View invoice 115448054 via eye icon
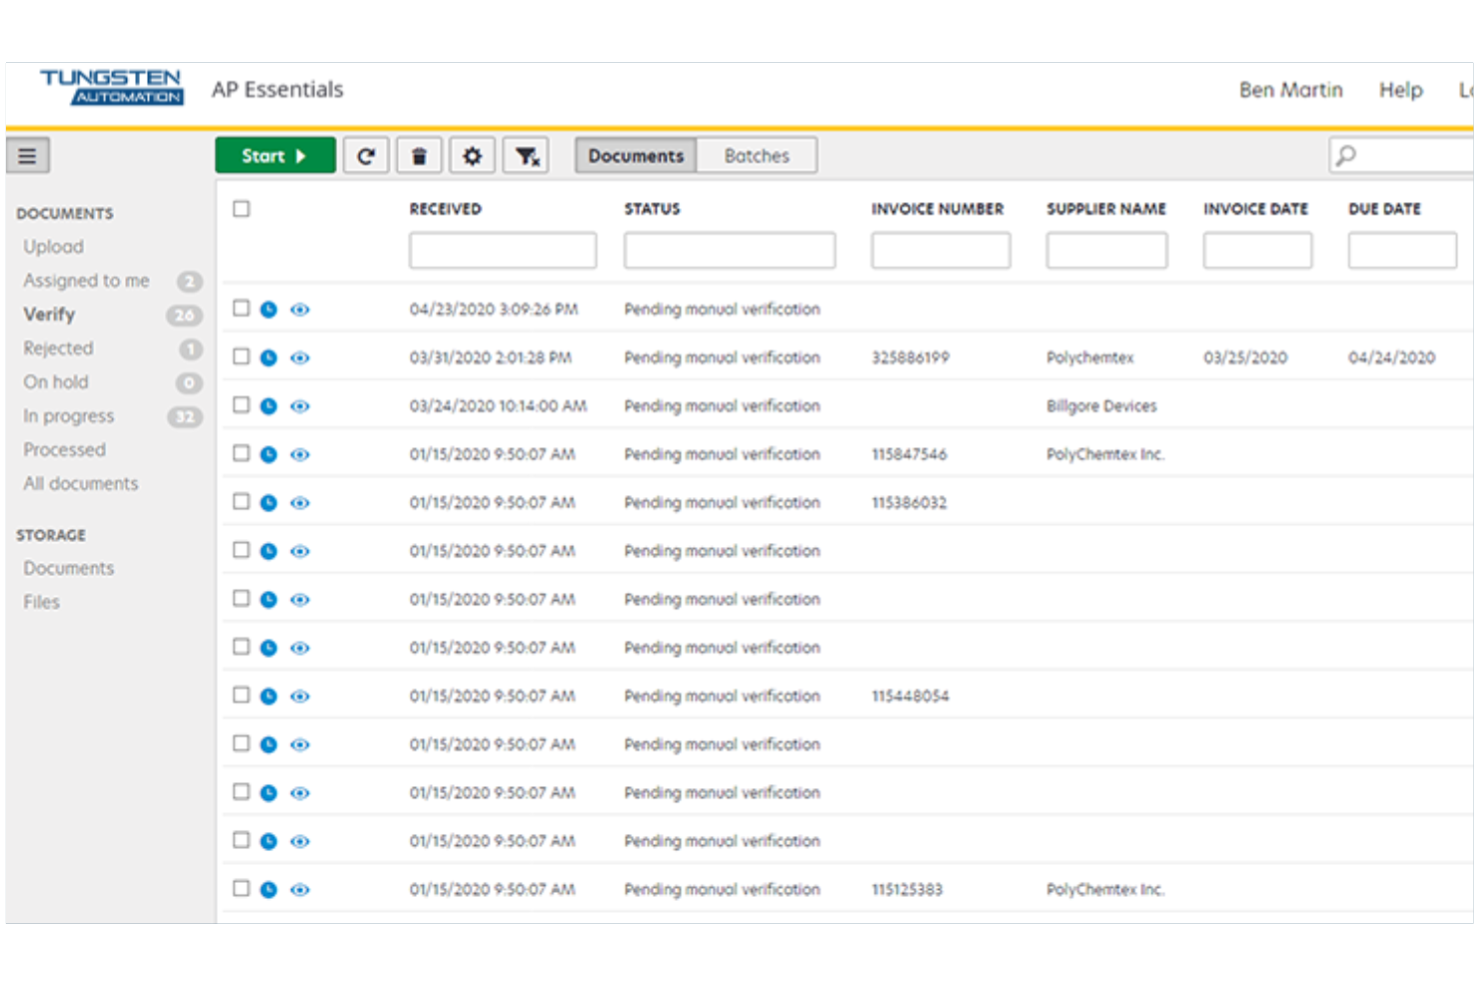 (300, 696)
